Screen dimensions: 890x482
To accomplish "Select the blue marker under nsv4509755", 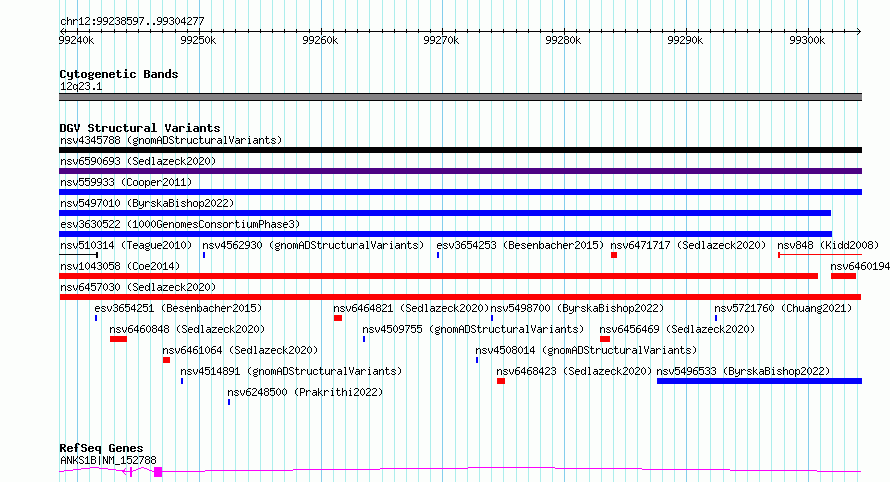I will pyautogui.click(x=364, y=340).
